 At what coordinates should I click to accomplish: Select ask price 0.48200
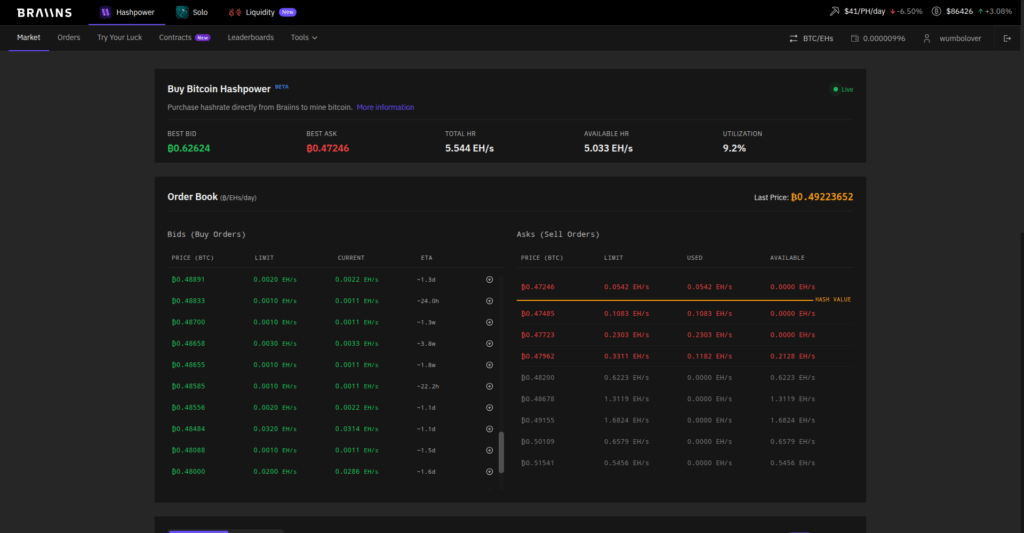coord(537,378)
